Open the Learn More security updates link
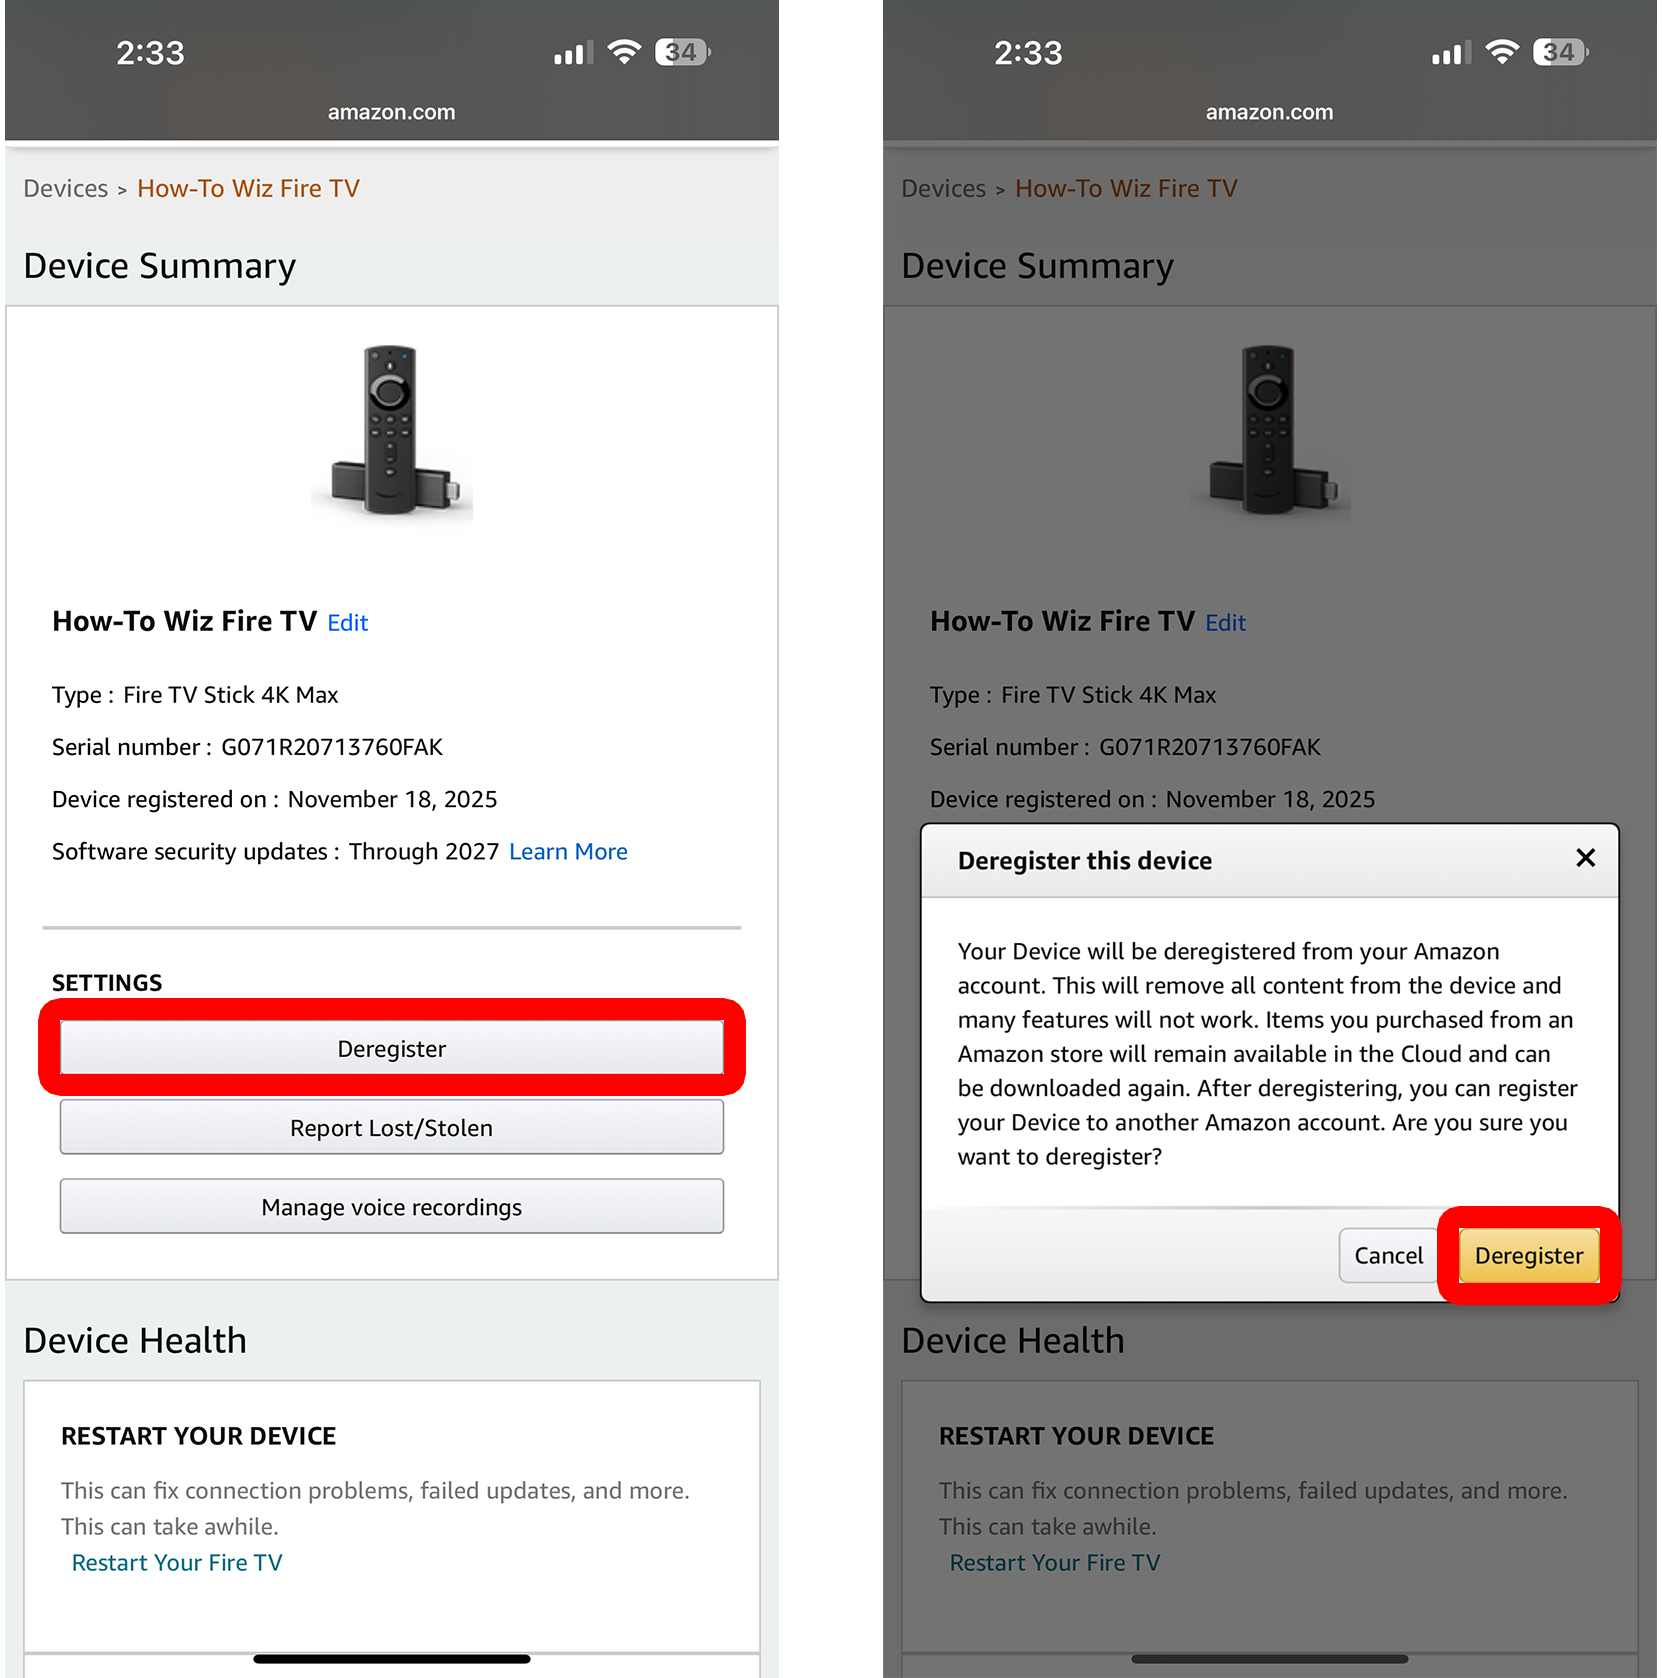The image size is (1662, 1678). point(568,852)
